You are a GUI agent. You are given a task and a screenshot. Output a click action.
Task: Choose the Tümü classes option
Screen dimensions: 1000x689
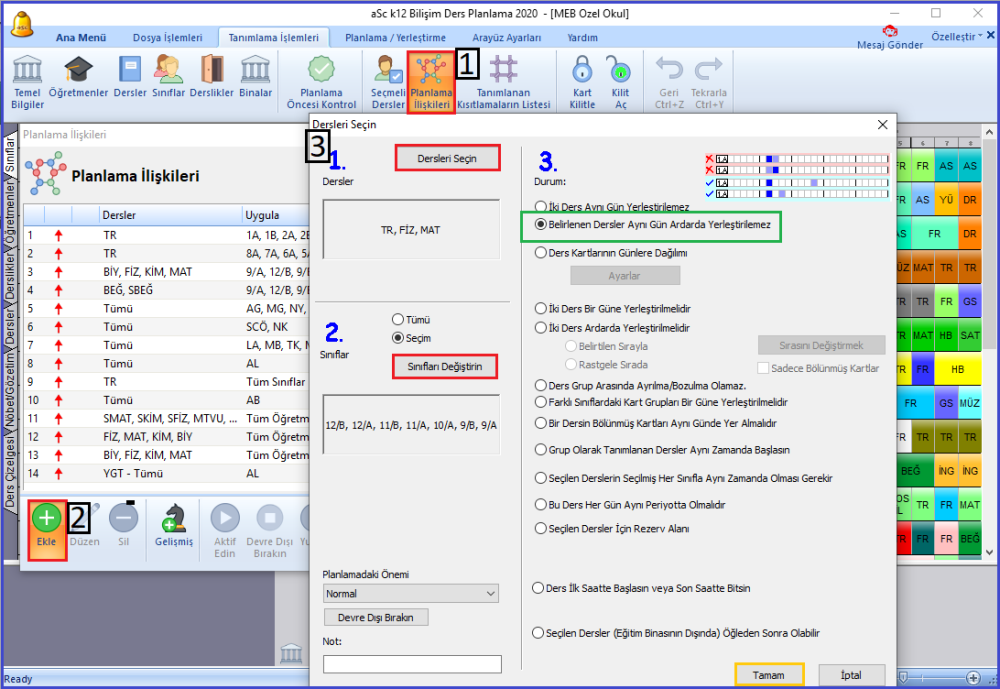tap(398, 320)
